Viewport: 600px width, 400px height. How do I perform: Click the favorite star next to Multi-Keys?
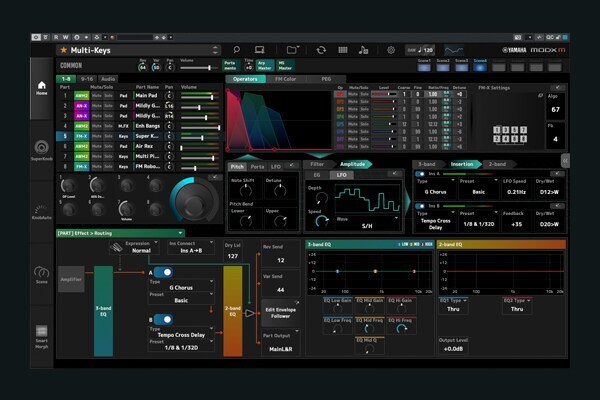63,49
